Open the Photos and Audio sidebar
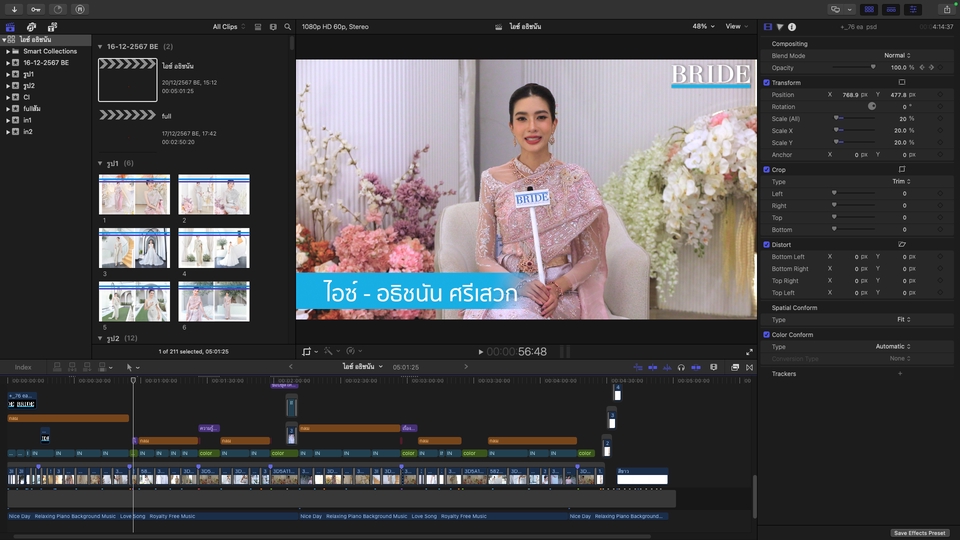Screen dimensions: 960x540 click(x=31, y=27)
